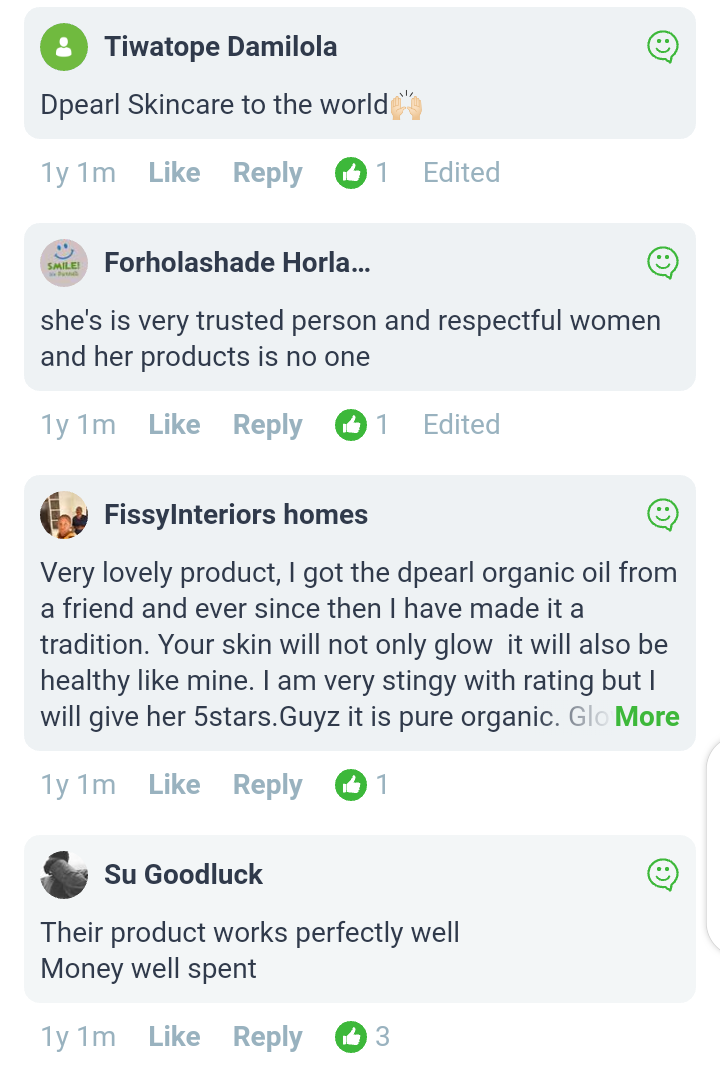Expand FissyInteriors comment with More

647,717
